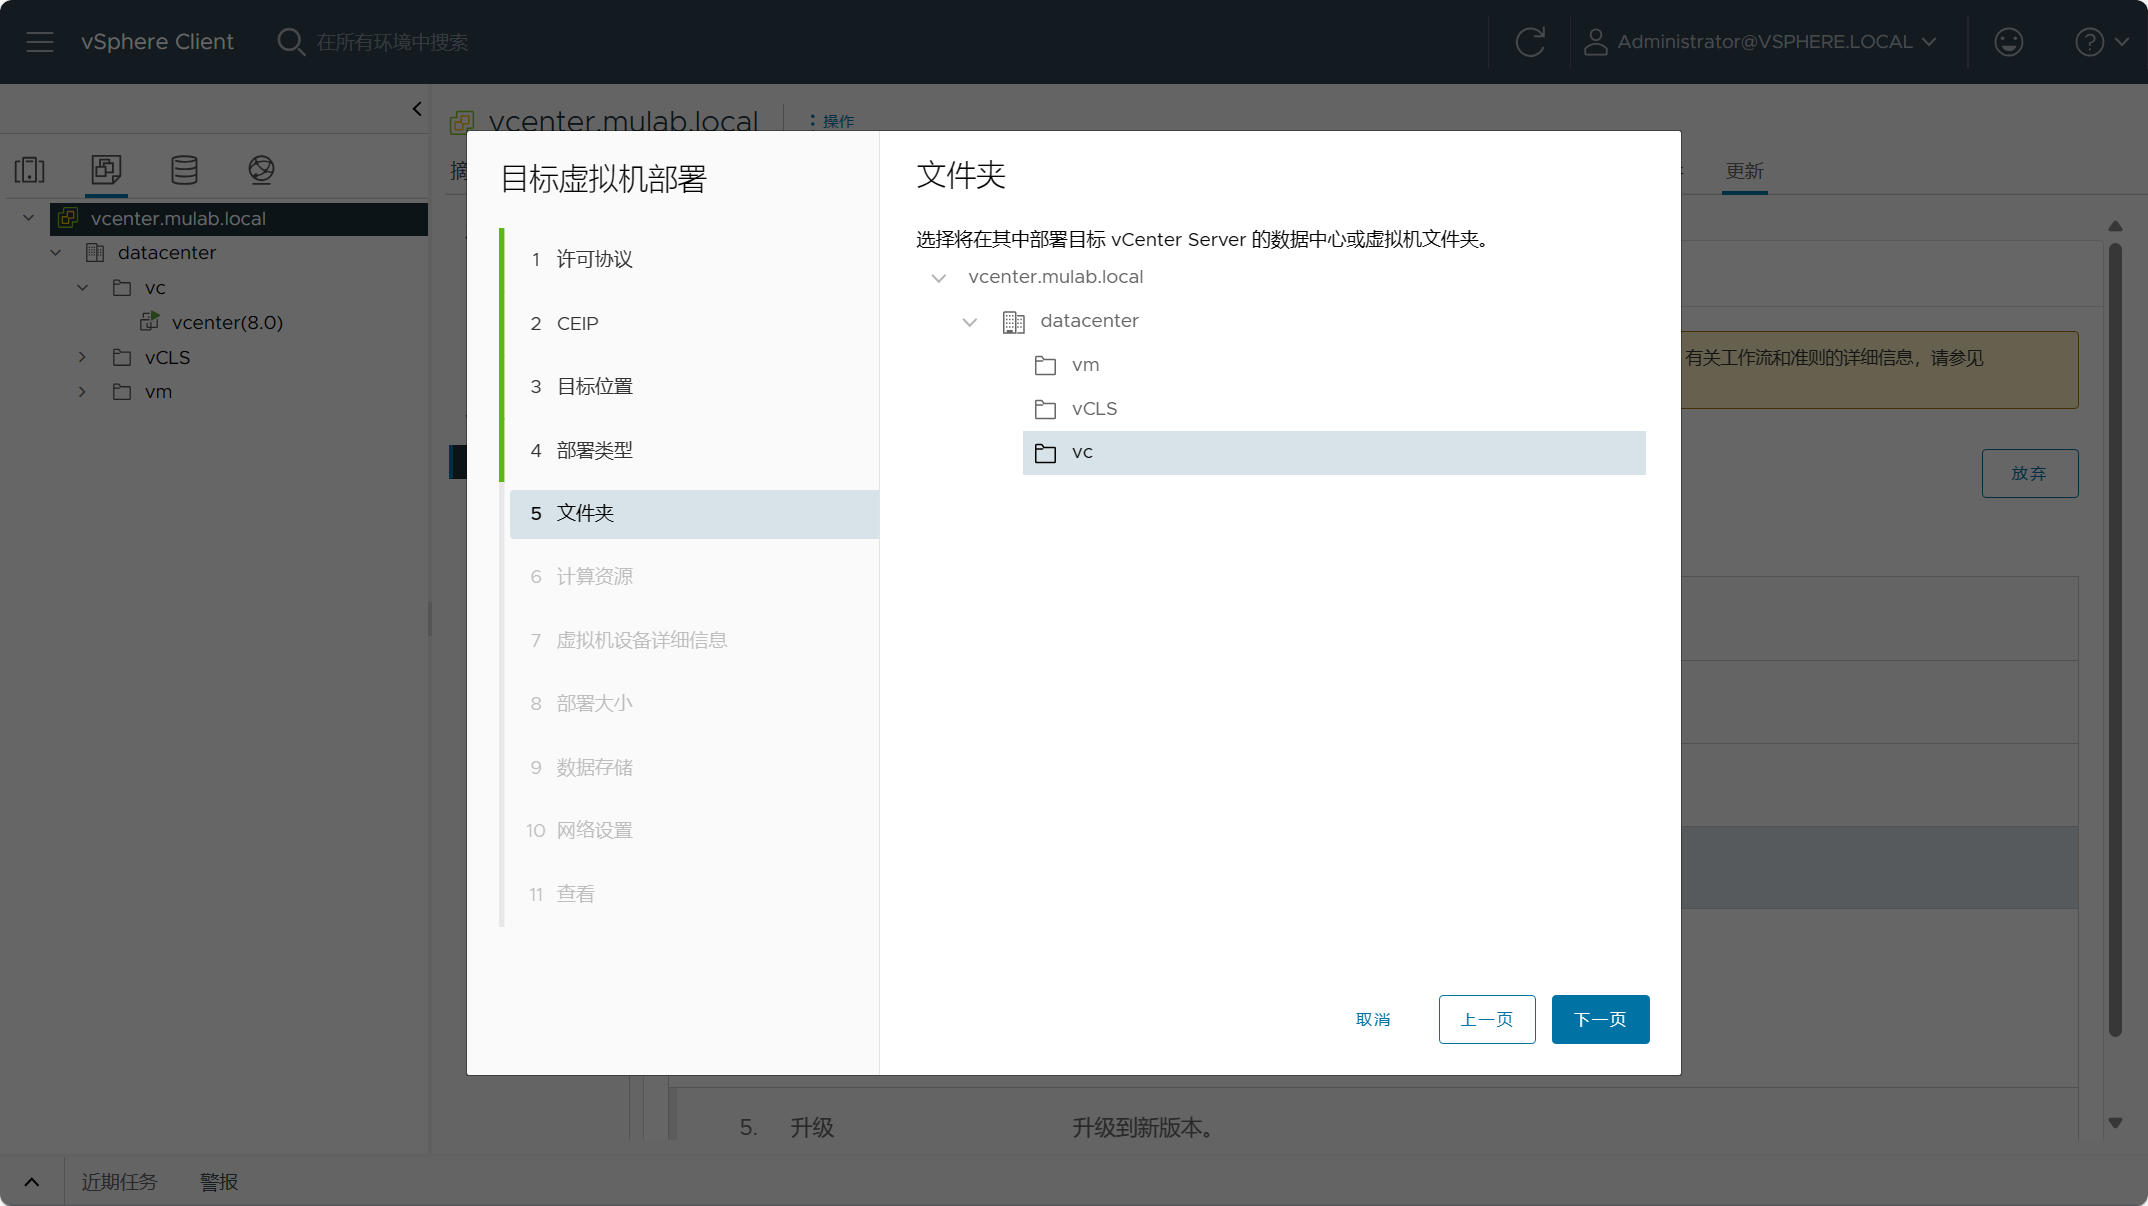Screen dimensions: 2148x1206
Task: Select datacenter in dialog tree
Action: pos(1089,321)
